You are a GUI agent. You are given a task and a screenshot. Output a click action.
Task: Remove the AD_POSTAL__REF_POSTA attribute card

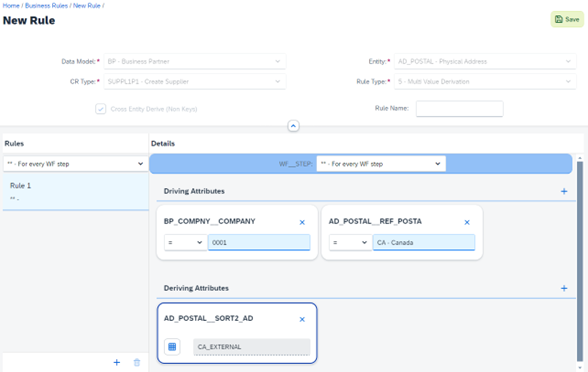click(467, 222)
